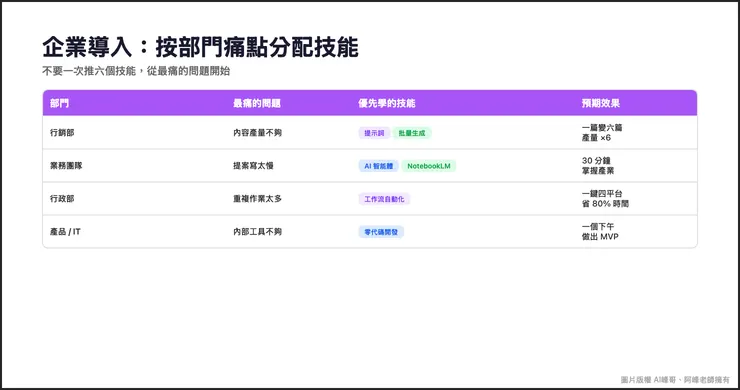Viewport: 740px width, 390px height.
Task: Click the slide title 企業導入：按部門痛點分配技能
Action: (x=200, y=47)
